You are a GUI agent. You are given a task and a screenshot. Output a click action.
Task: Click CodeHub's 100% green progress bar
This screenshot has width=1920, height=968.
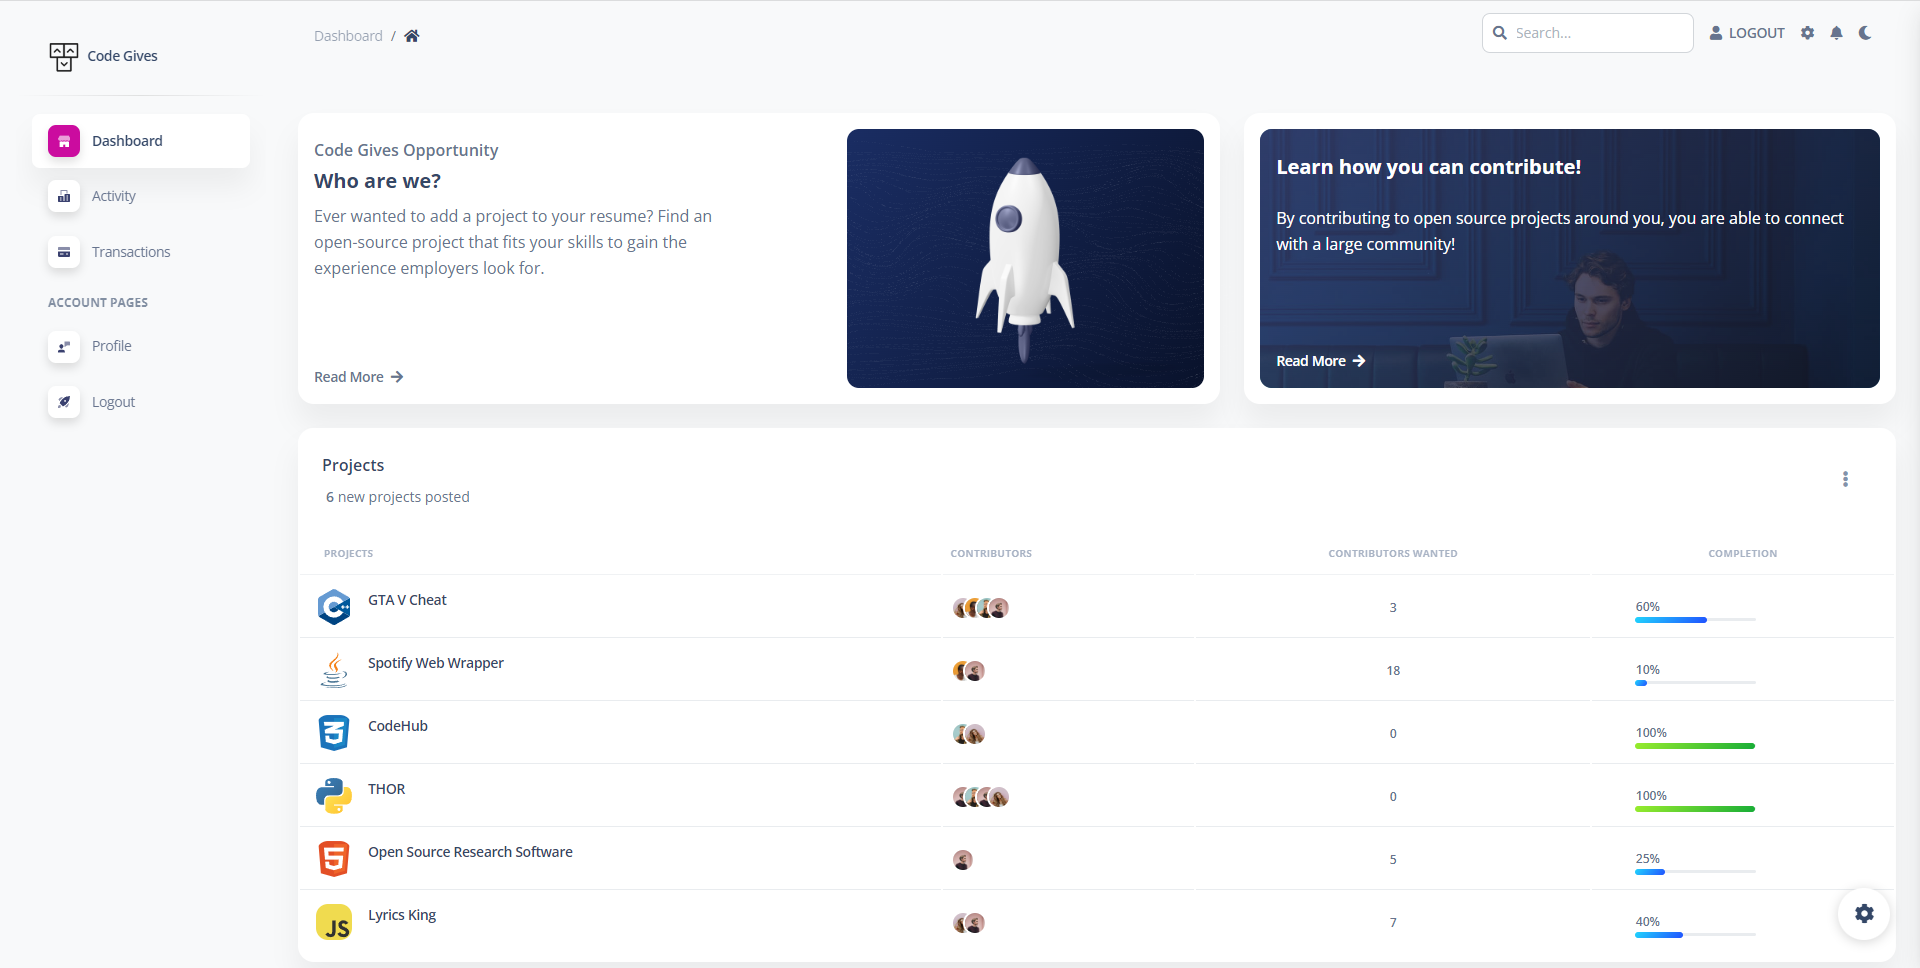(x=1695, y=746)
